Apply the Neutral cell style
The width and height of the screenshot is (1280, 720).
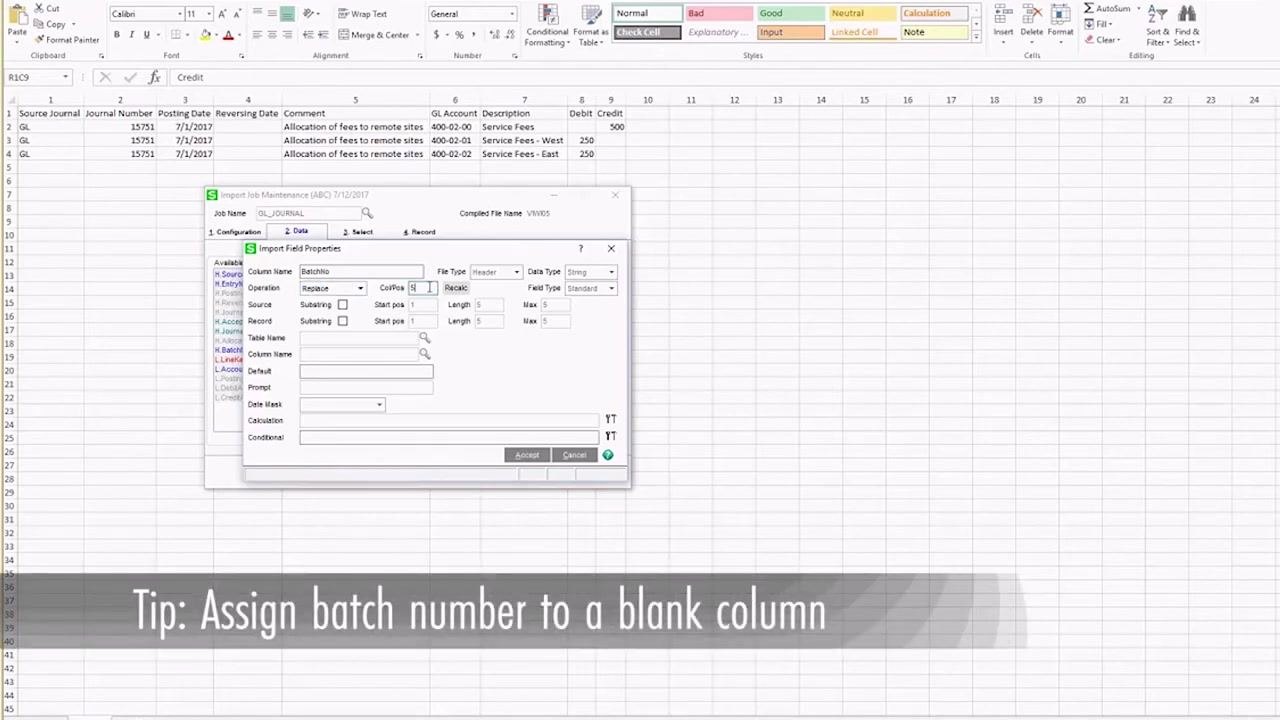click(862, 13)
